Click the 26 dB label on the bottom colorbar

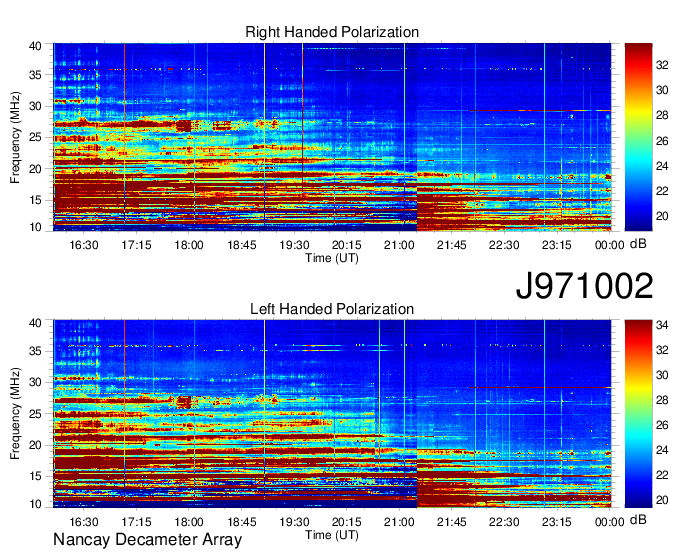(662, 425)
